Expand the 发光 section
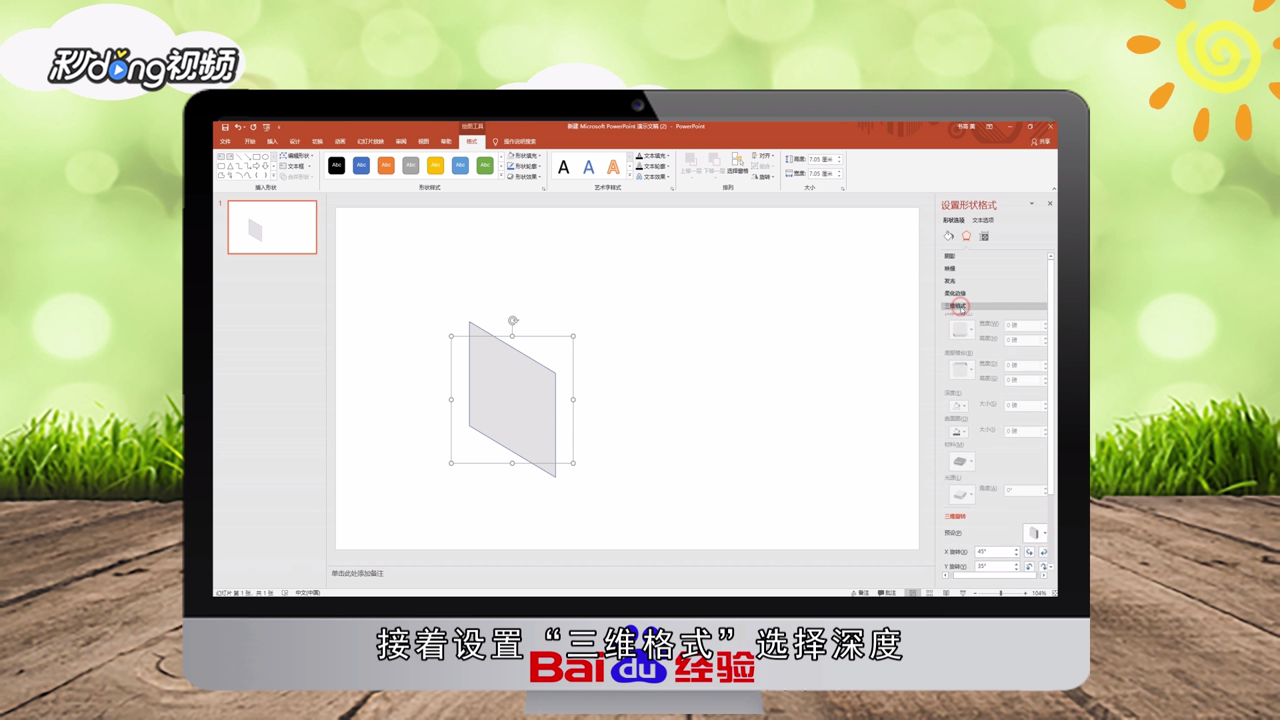 pos(950,281)
